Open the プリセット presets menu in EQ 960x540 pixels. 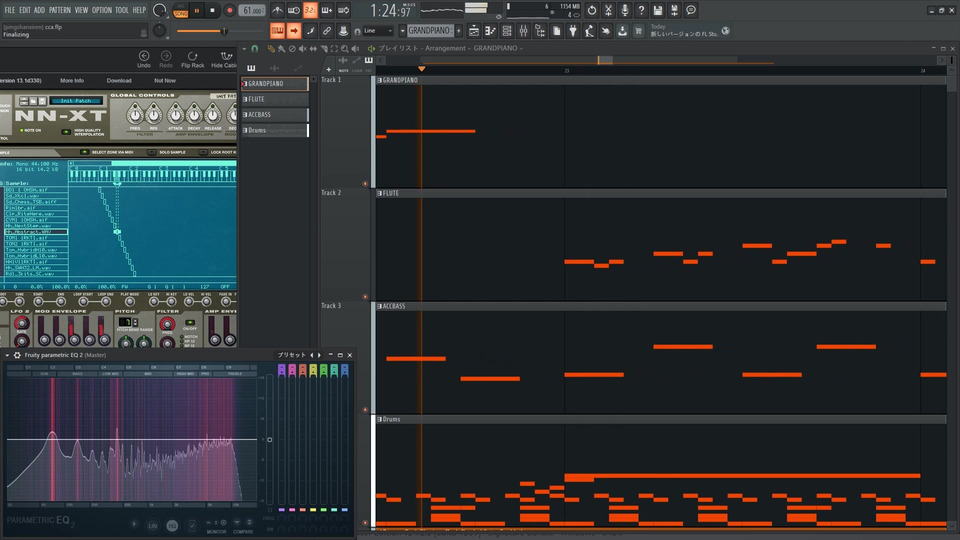click(291, 355)
